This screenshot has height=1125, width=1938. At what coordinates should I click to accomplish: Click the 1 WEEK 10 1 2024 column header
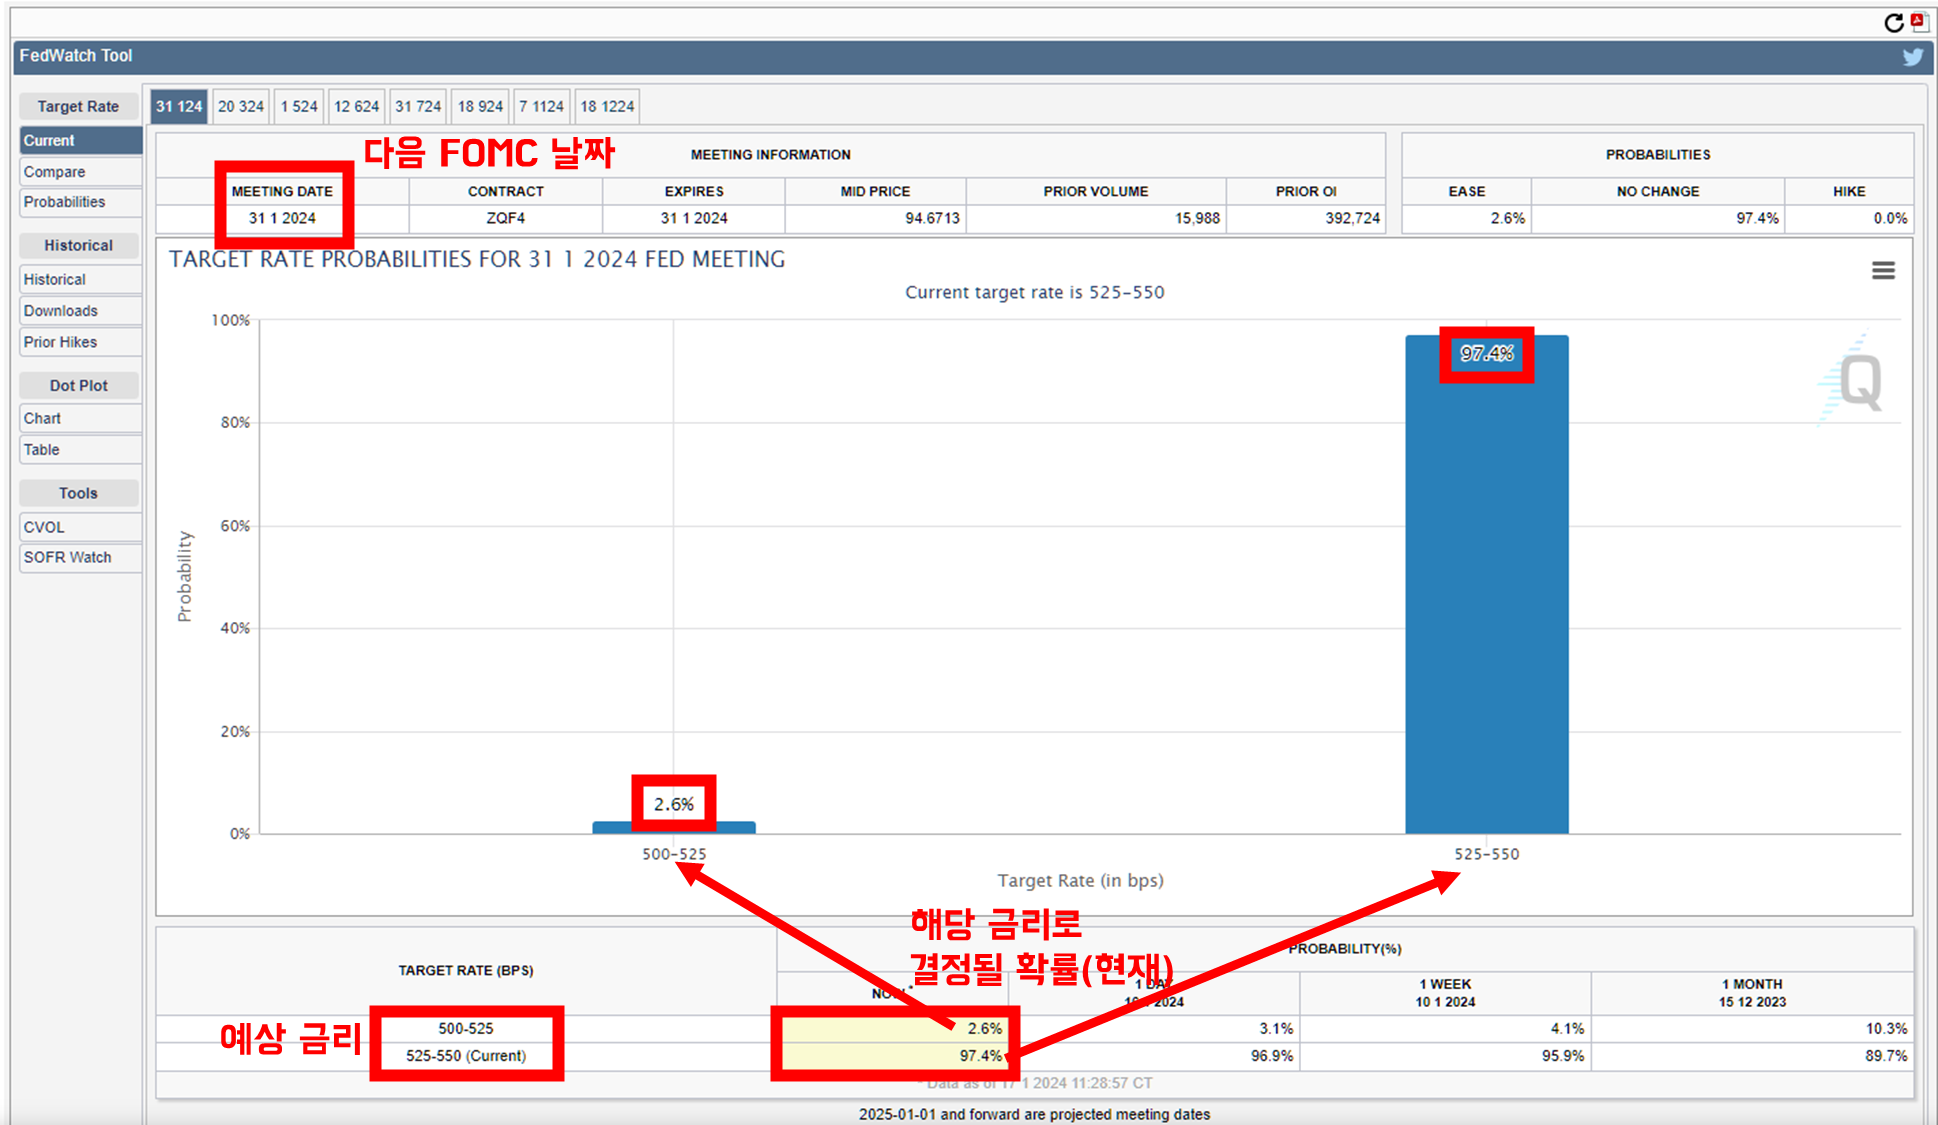1445,993
